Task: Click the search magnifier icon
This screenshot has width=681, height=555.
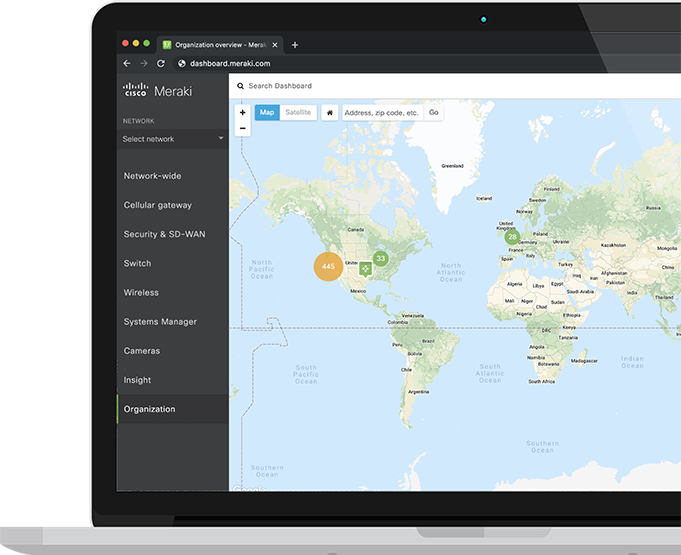Action: (x=240, y=86)
